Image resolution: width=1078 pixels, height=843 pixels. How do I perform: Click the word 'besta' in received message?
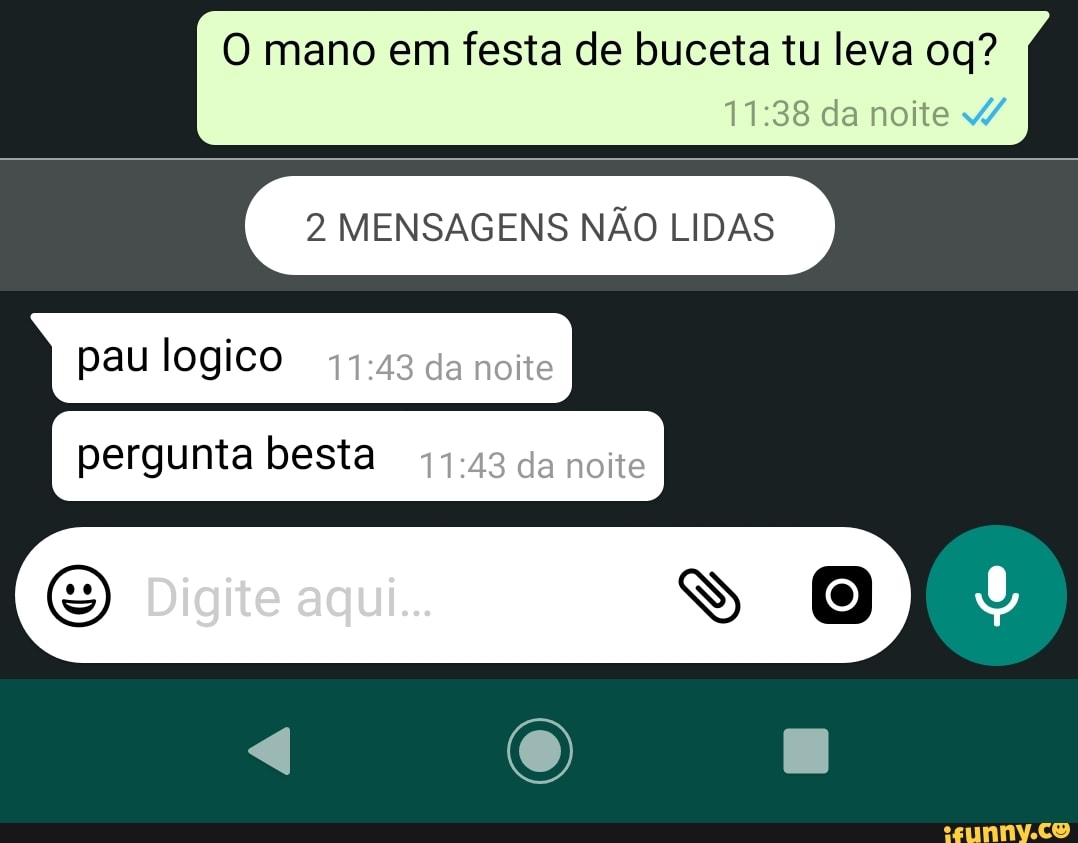point(320,454)
